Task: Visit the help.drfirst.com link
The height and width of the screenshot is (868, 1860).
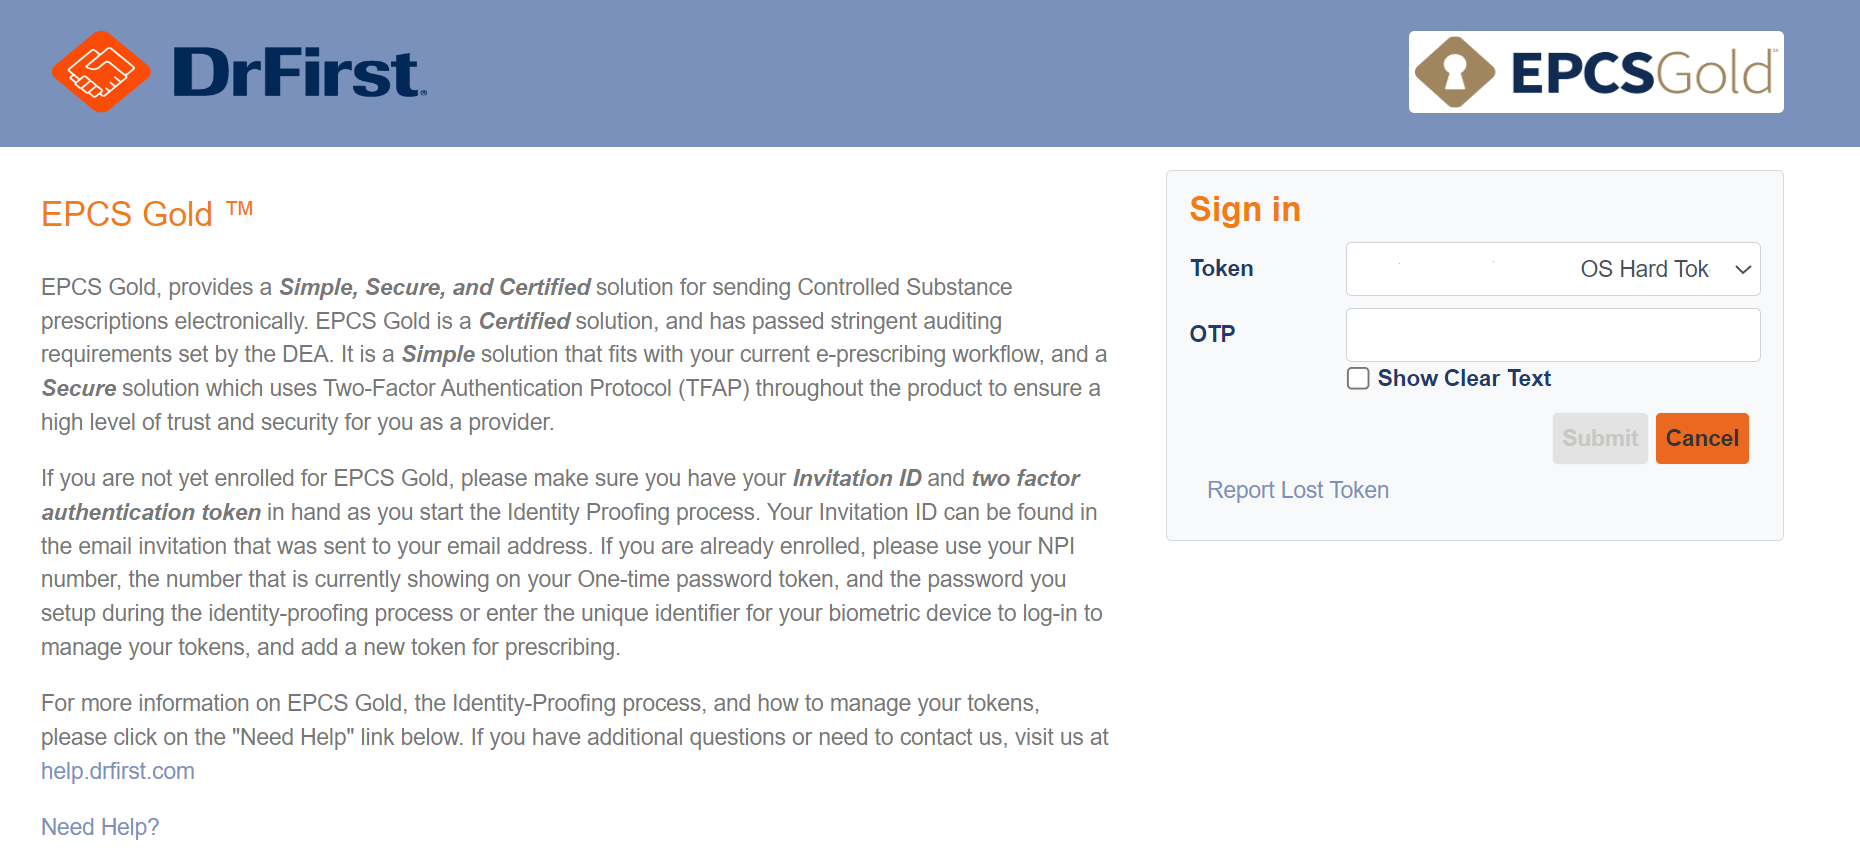Action: (x=118, y=771)
